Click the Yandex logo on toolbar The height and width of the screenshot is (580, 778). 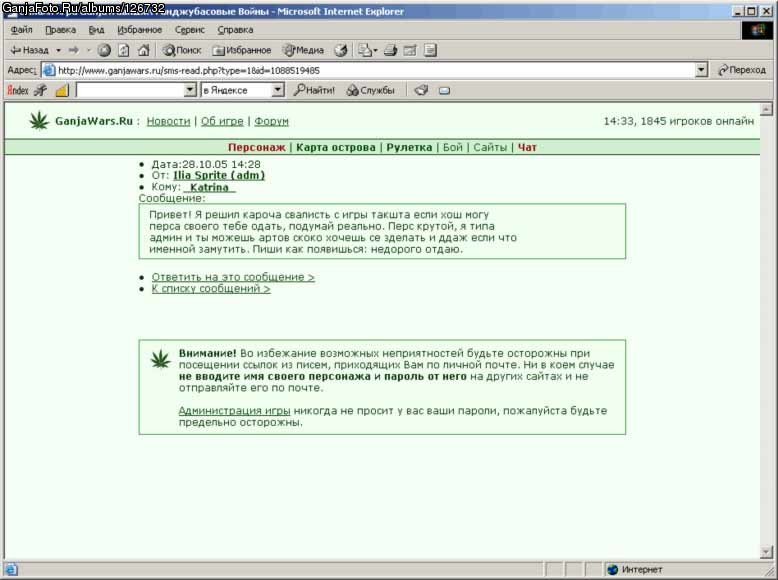(x=17, y=90)
